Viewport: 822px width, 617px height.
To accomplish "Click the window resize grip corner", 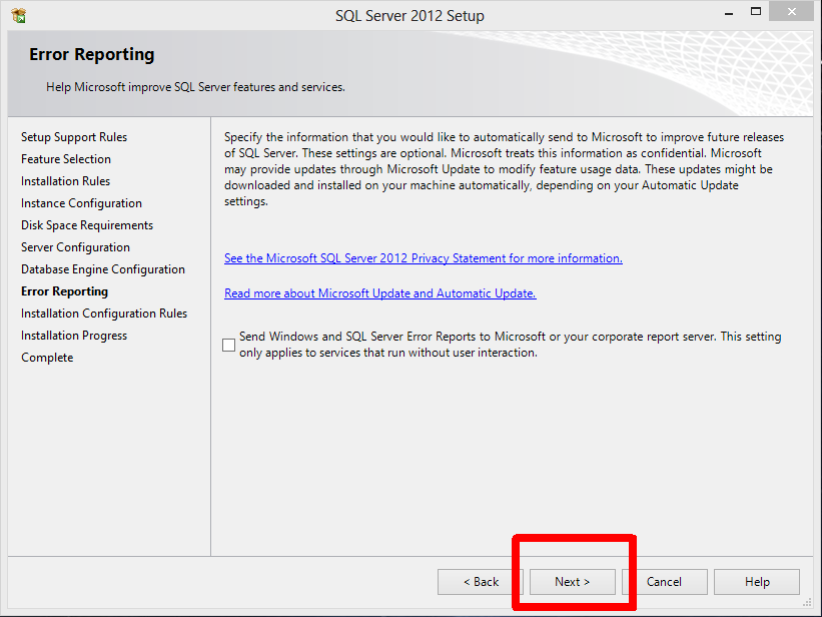I will (x=807, y=603).
